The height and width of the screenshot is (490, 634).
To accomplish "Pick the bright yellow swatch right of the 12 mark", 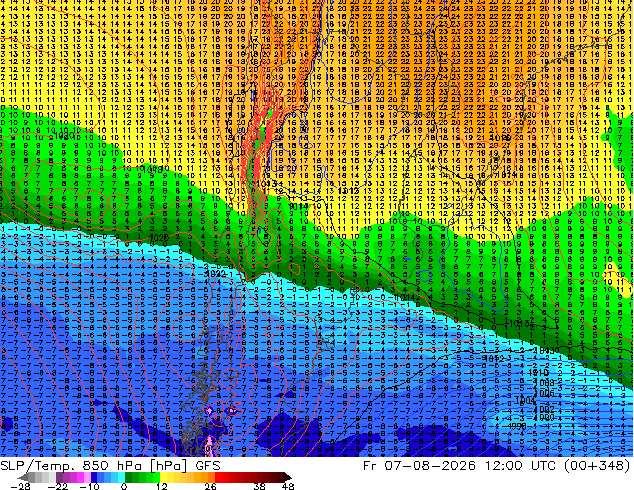I will tap(163, 477).
